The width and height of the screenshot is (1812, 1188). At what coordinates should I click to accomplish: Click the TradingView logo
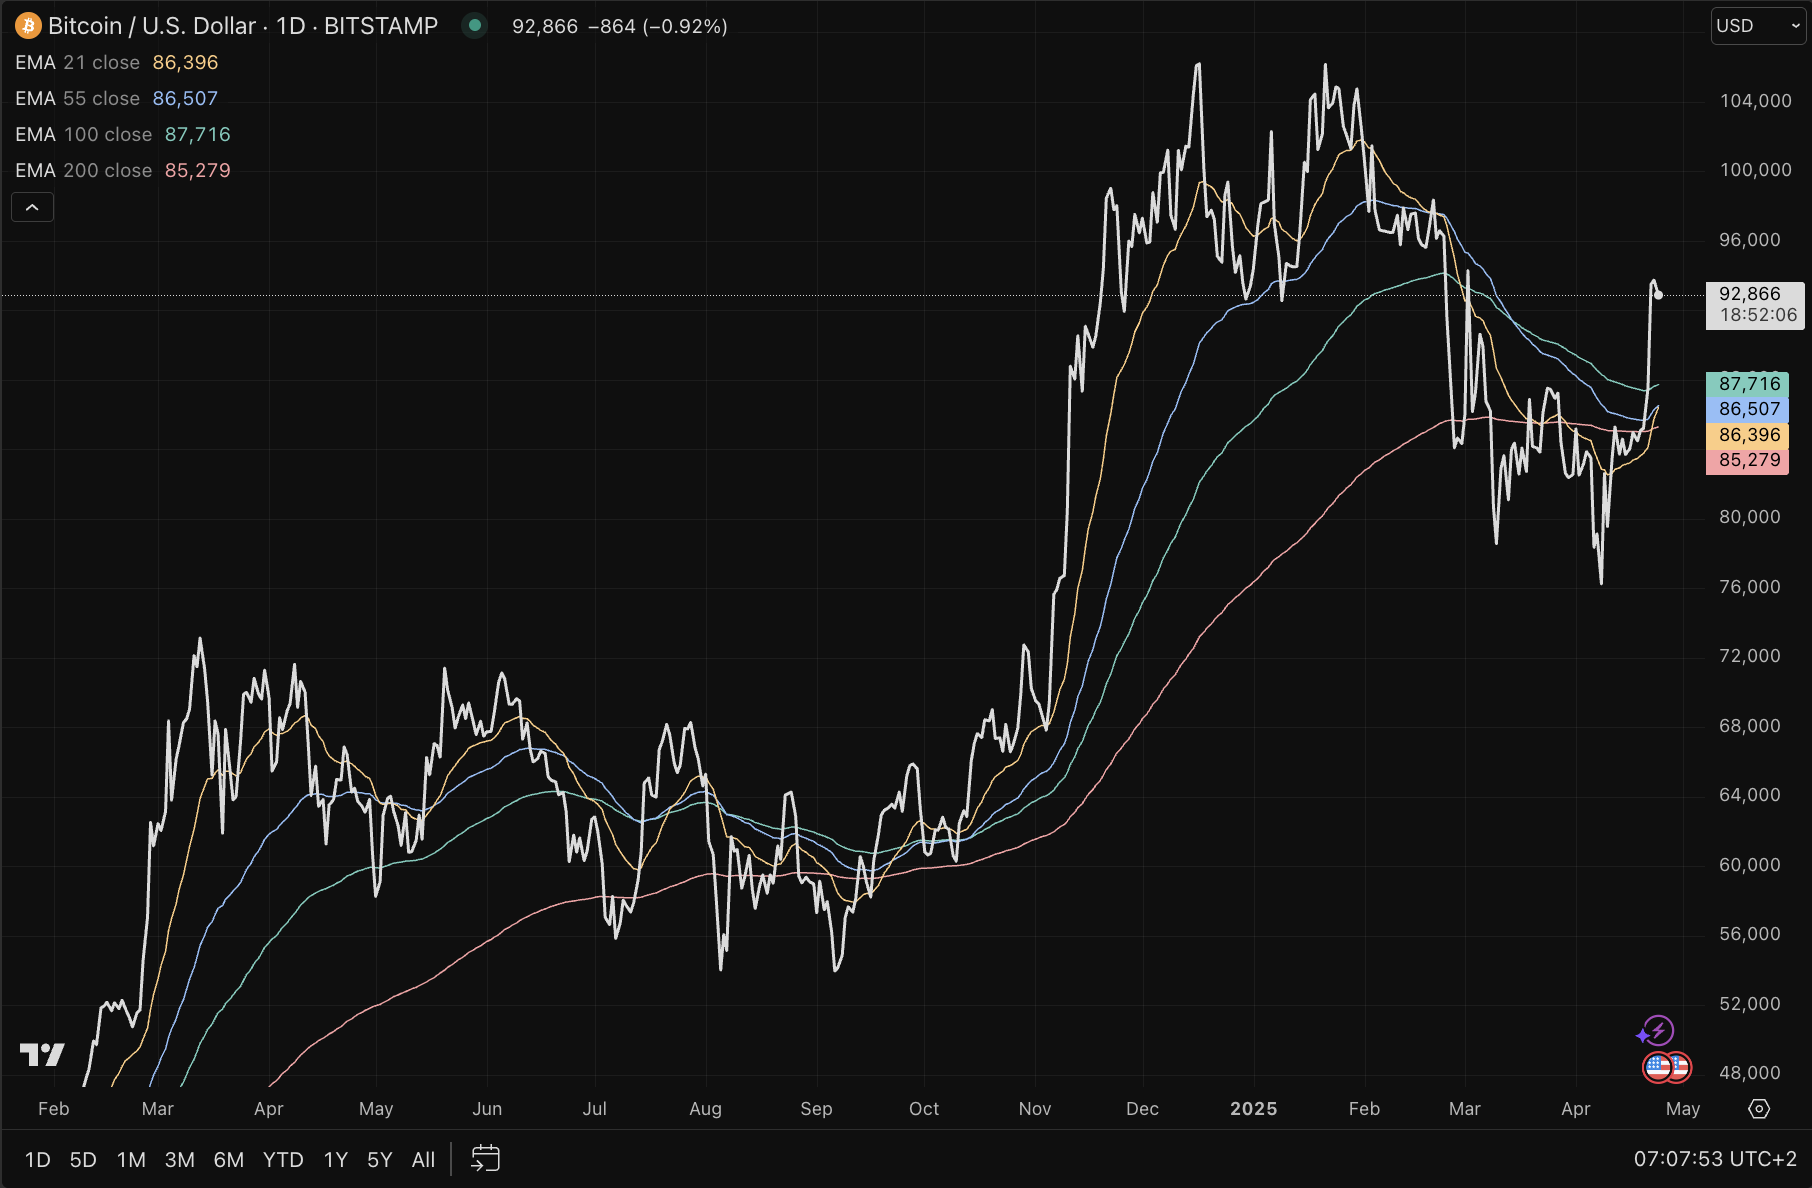42,1054
